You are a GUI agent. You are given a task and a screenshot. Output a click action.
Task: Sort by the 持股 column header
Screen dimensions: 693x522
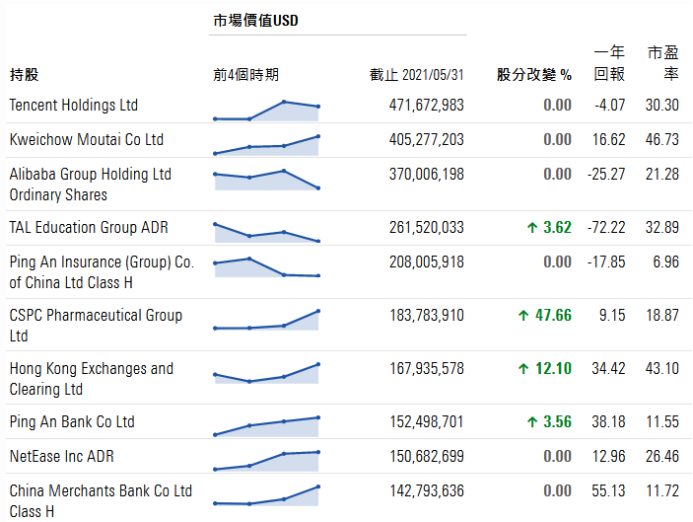24,75
